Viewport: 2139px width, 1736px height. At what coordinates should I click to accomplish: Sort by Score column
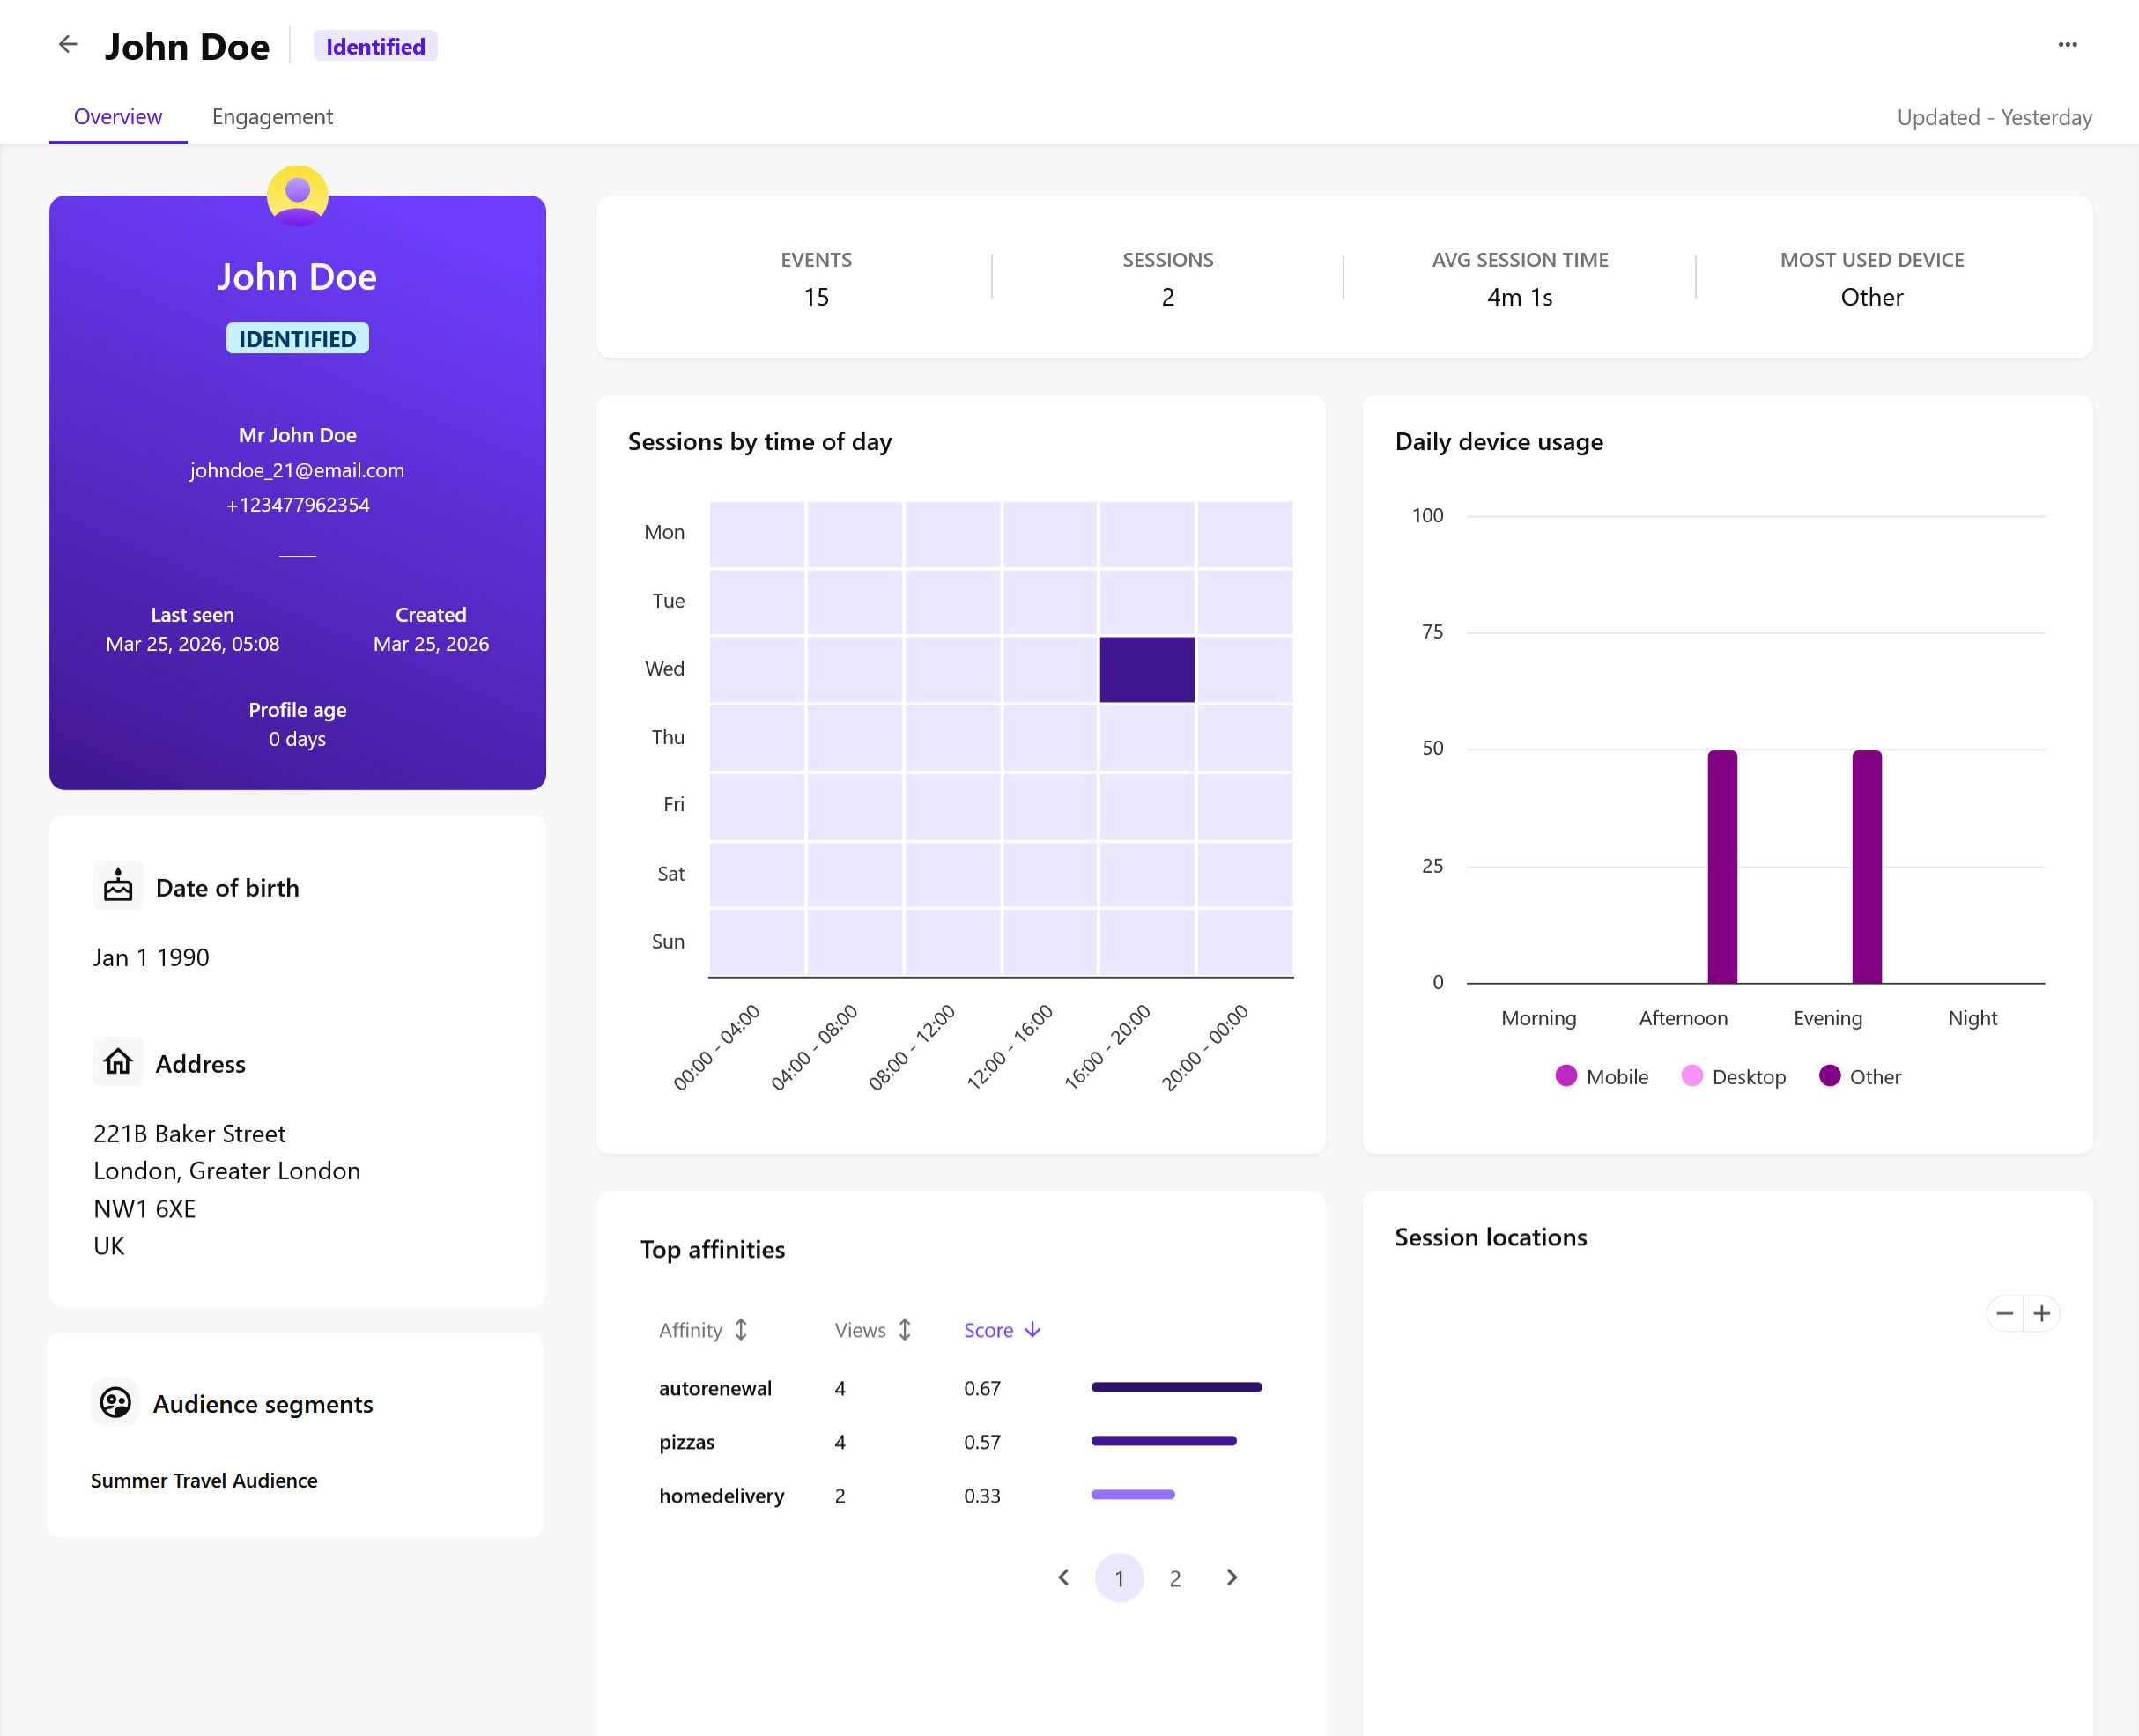click(1002, 1330)
